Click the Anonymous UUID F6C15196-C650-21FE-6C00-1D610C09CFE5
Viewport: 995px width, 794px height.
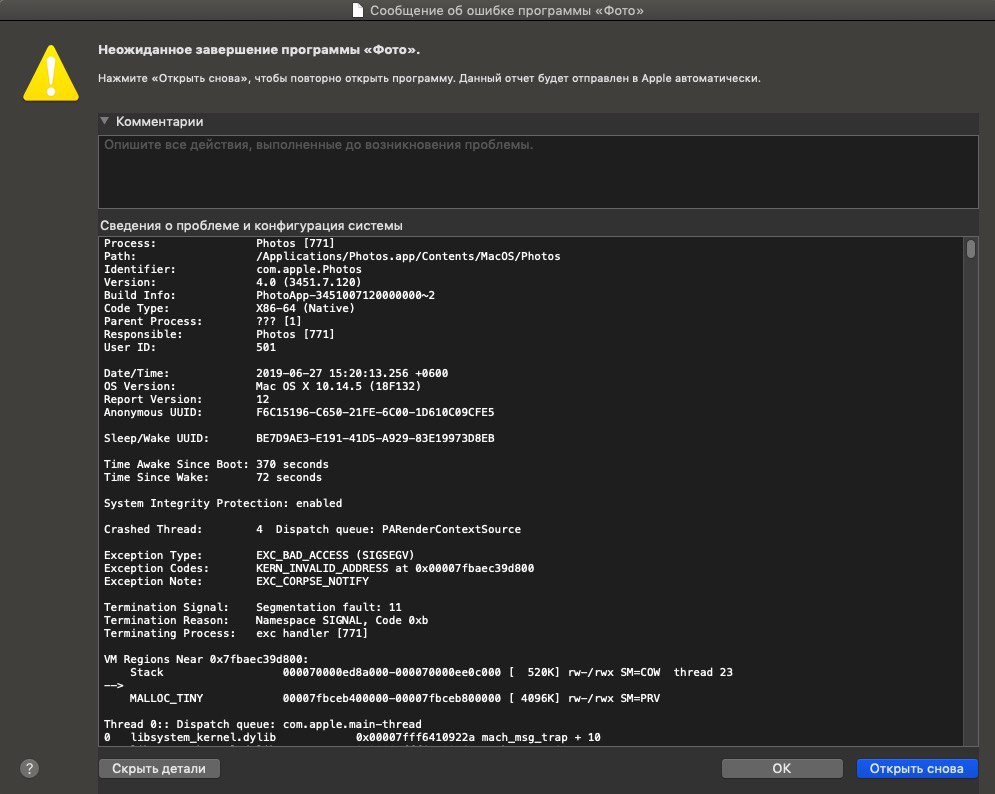(x=375, y=412)
